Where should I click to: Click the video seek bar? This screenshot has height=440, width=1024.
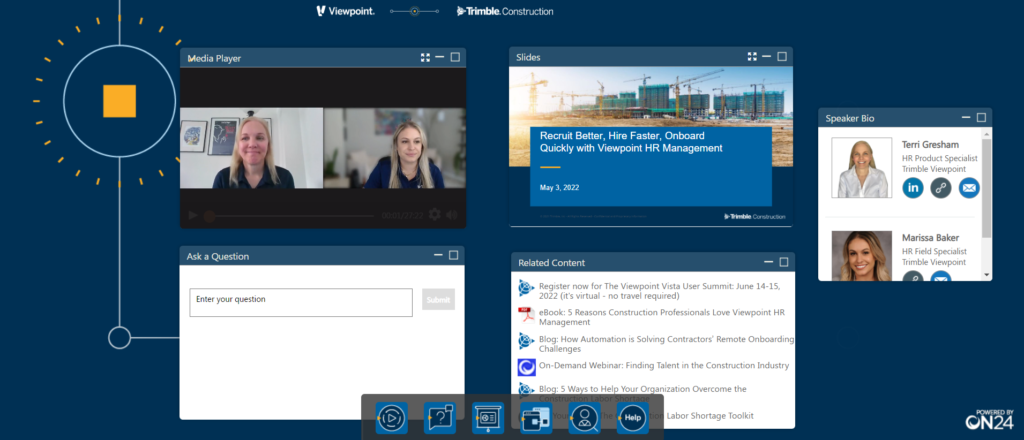click(289, 215)
